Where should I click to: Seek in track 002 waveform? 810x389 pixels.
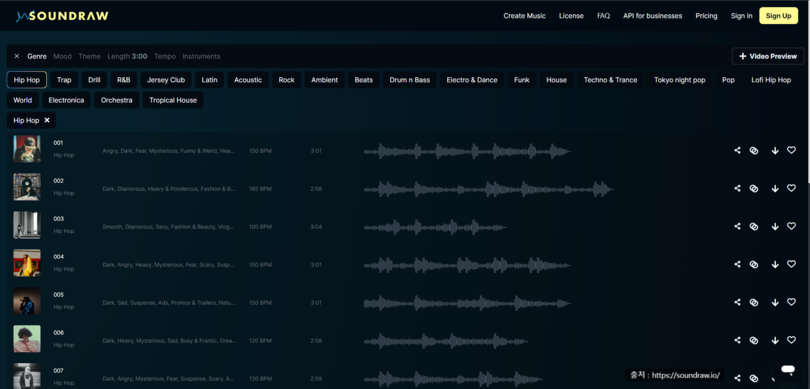point(489,189)
